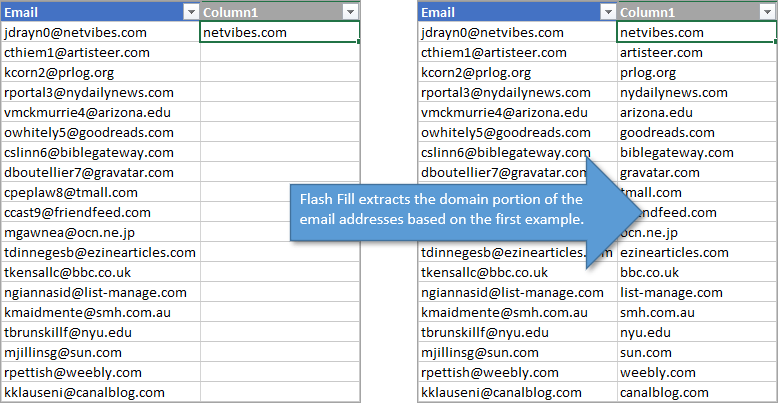Select the arizona.edu cell in right Column1
The image size is (778, 403).
656,112
